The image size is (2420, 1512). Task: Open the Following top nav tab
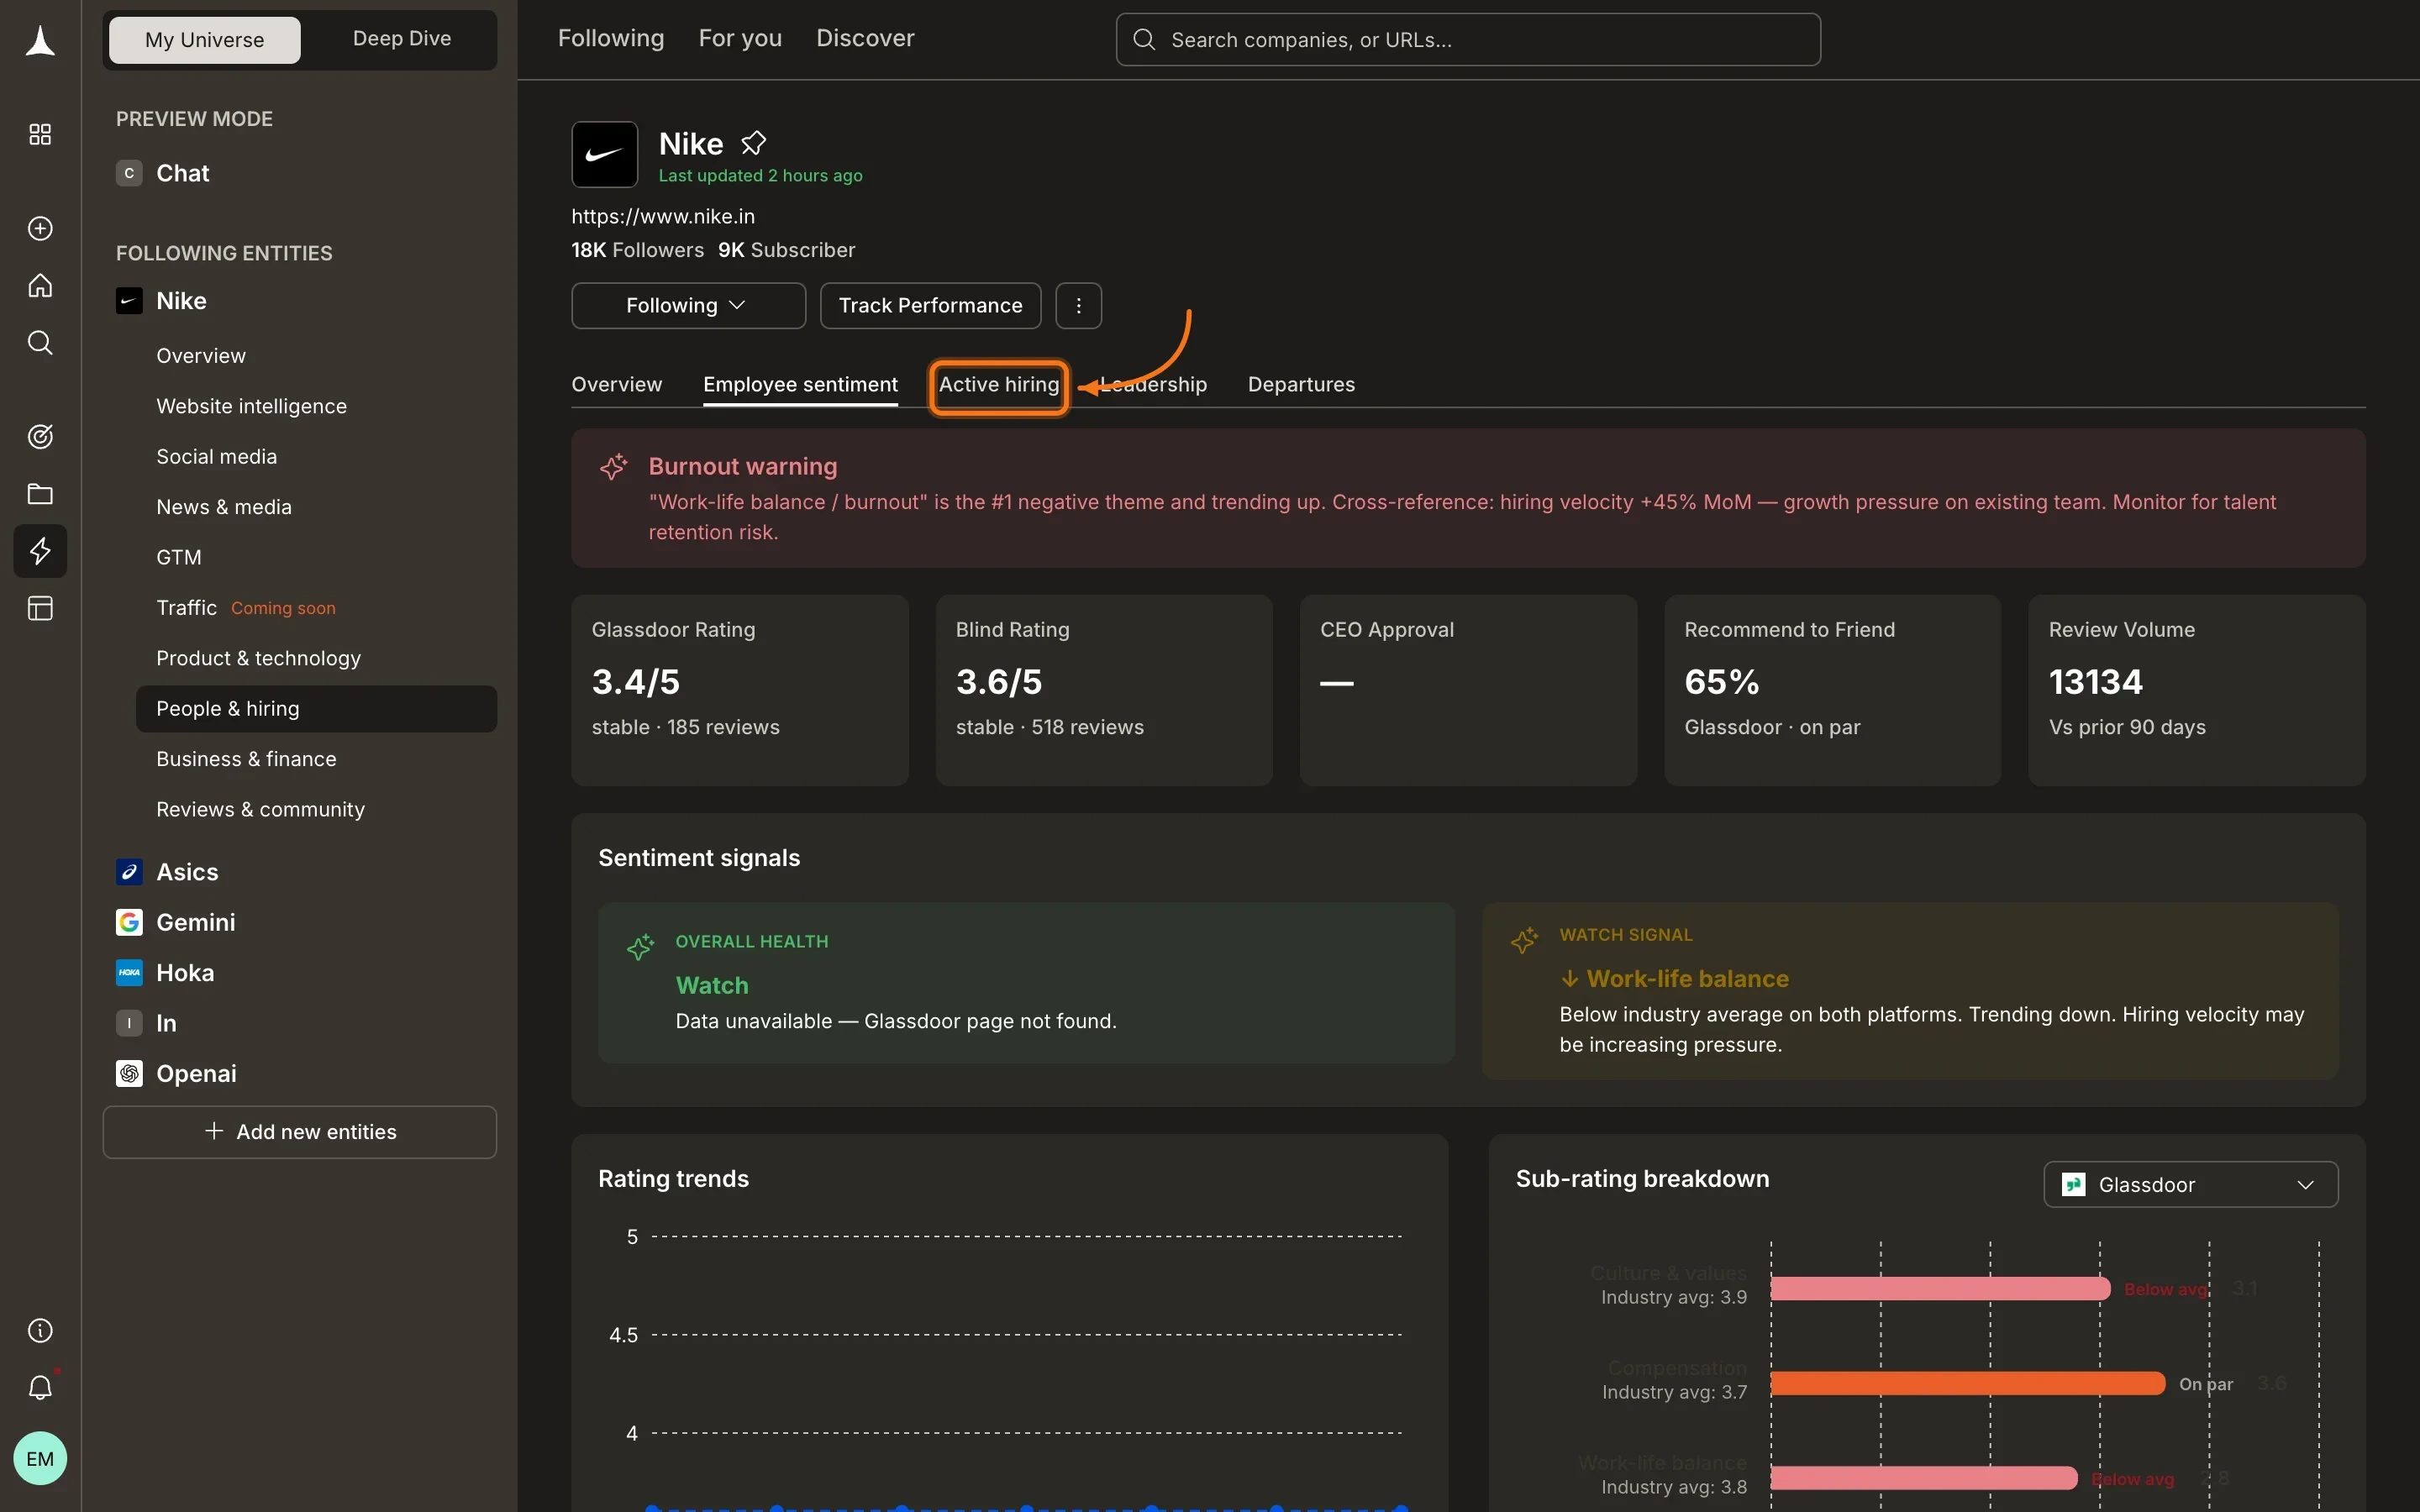(611, 38)
